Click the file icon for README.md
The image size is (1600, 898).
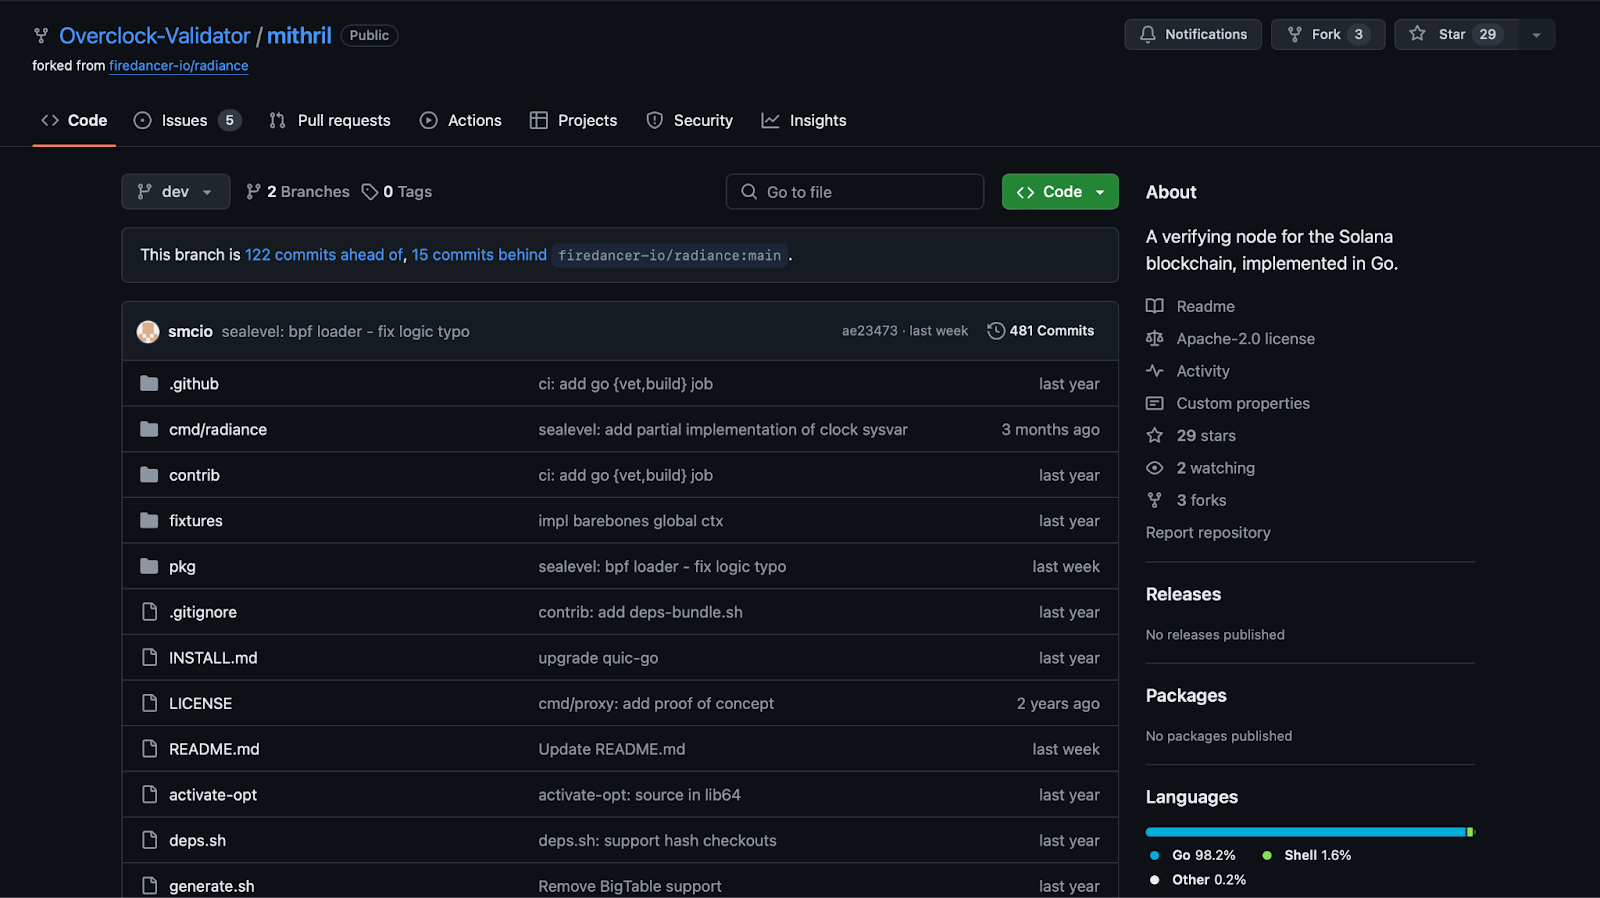coord(149,749)
